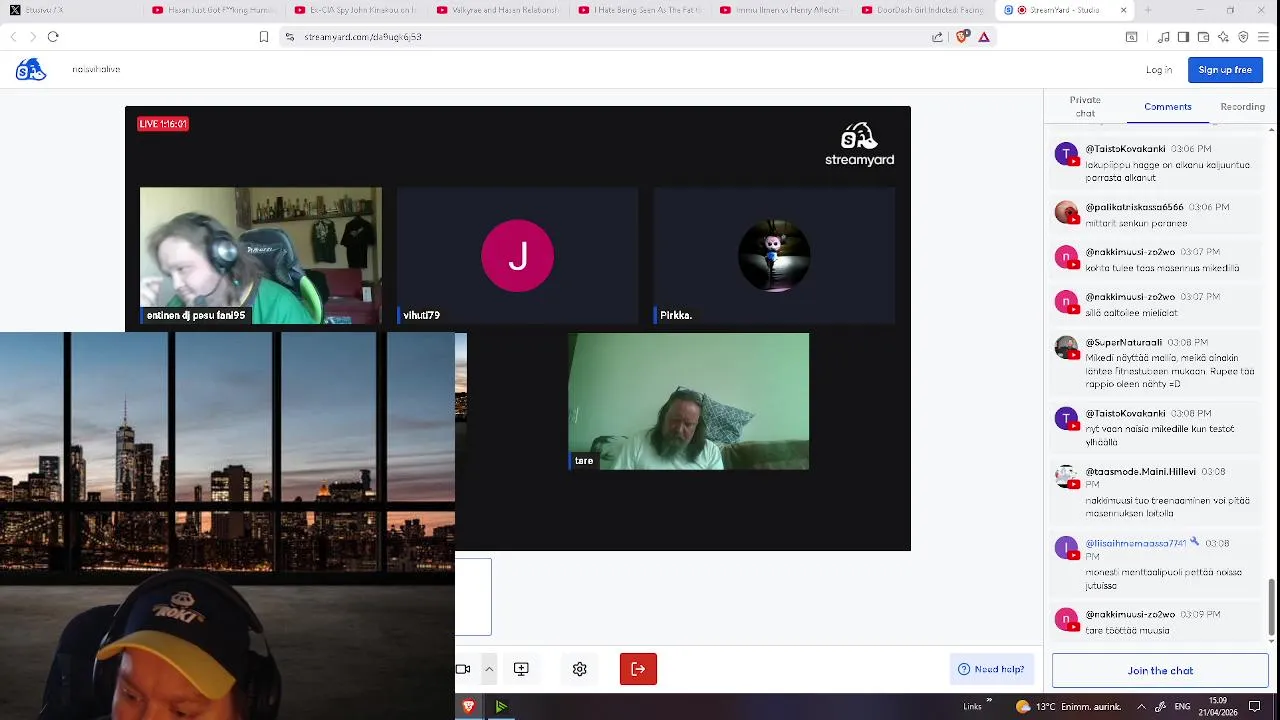Go forward in browser history
The height and width of the screenshot is (720, 1280).
(33, 37)
